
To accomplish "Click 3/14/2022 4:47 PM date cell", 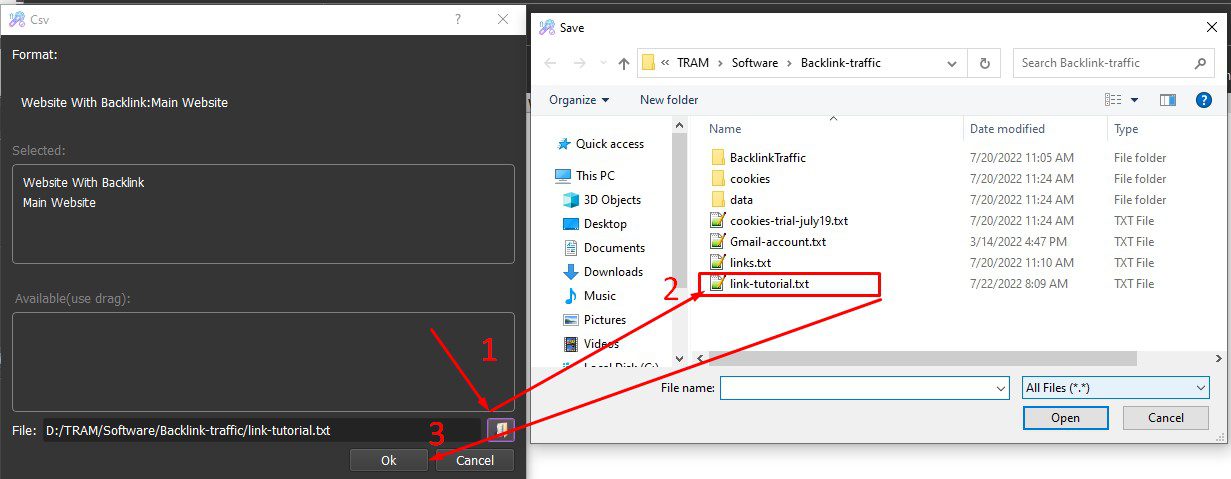I will tap(1018, 242).
